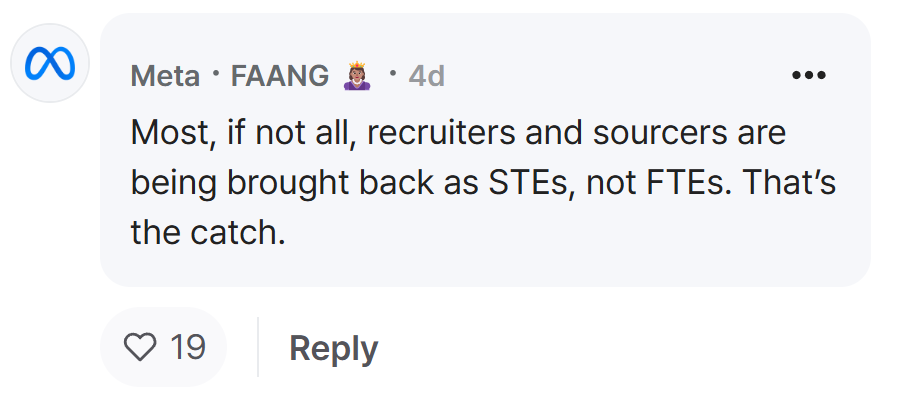Click the phrase "the catch." in comment
The width and height of the screenshot is (898, 394).
208,233
